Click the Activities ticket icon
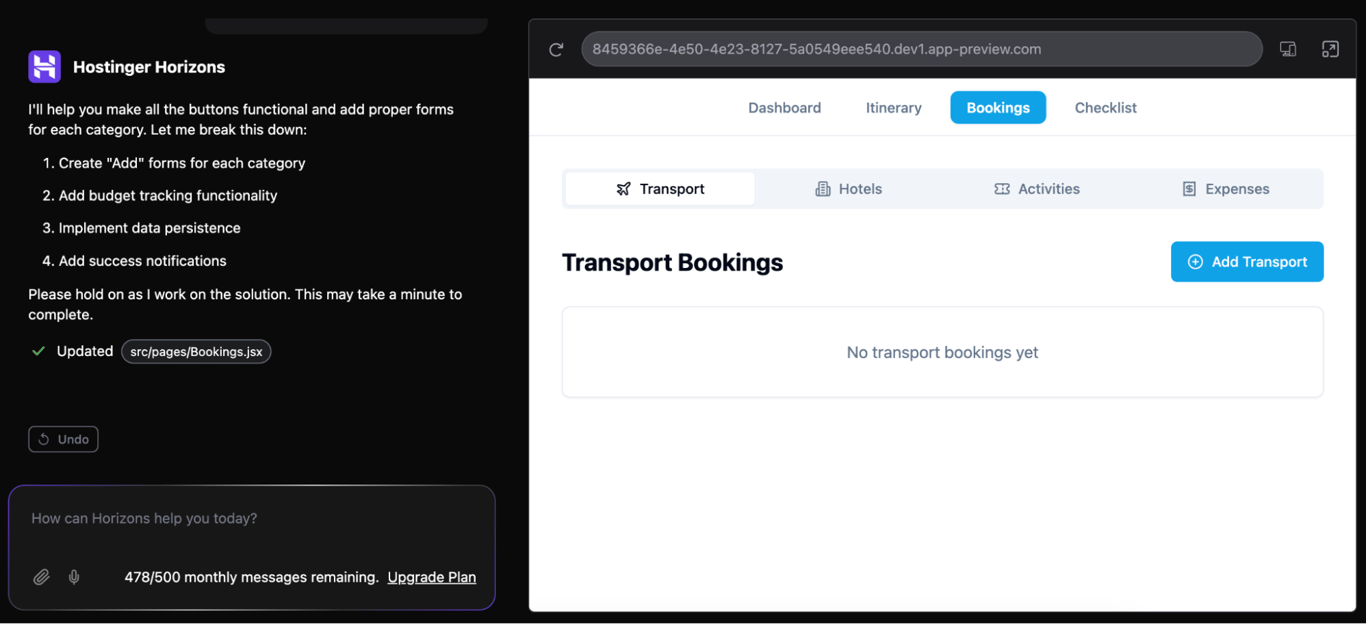The image size is (1366, 624). click(x=1002, y=188)
